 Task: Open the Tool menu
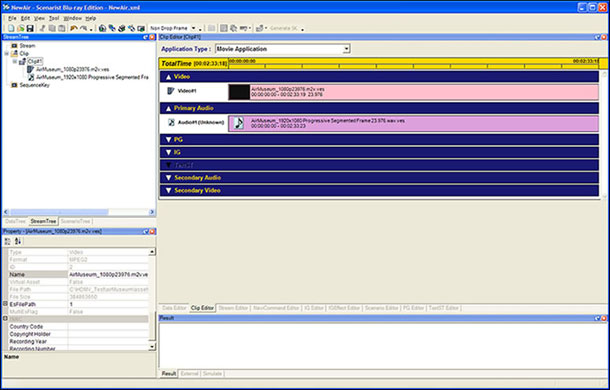click(x=54, y=18)
